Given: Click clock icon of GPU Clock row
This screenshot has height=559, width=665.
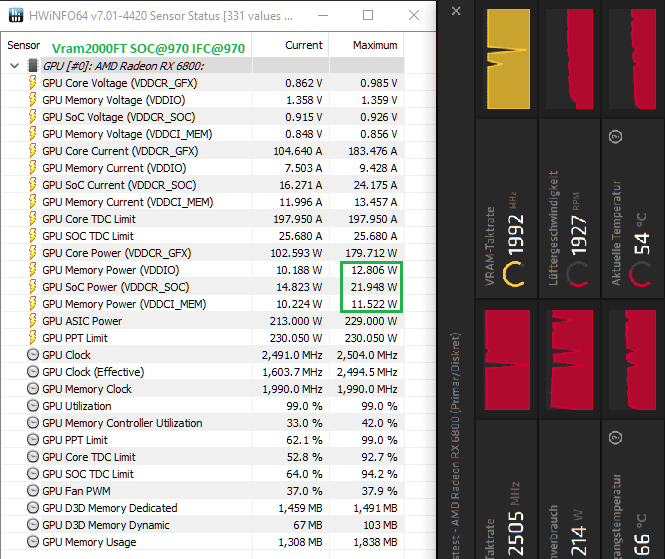Looking at the screenshot, I should pos(33,355).
